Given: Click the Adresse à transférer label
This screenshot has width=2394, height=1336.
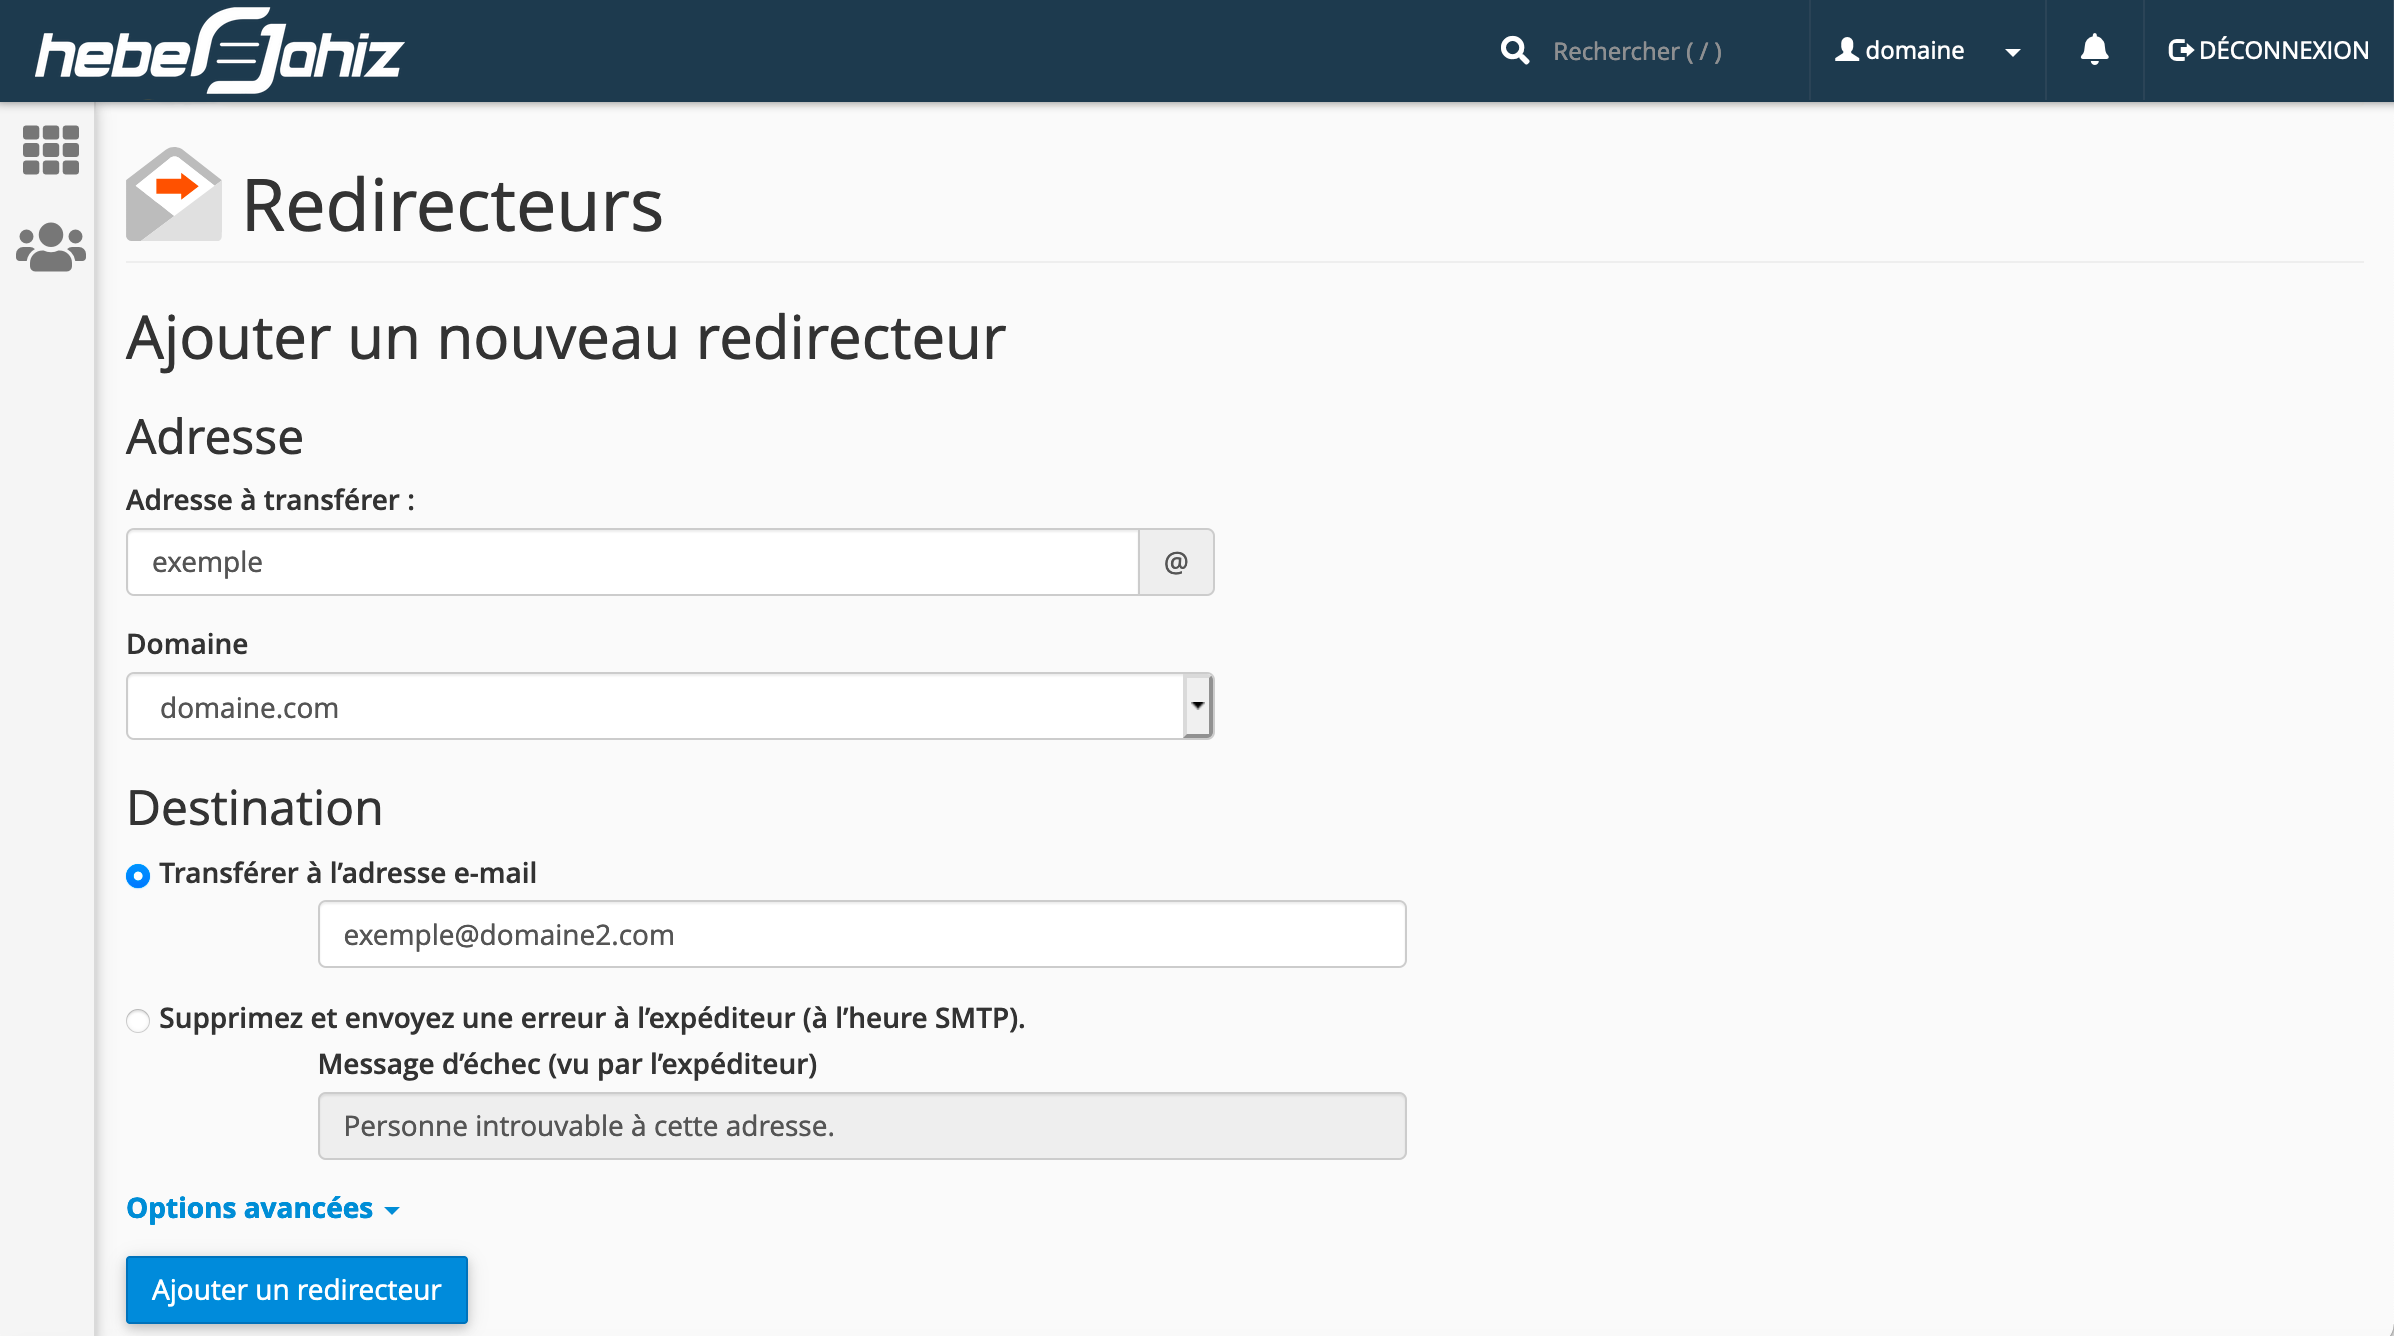Looking at the screenshot, I should point(270,500).
